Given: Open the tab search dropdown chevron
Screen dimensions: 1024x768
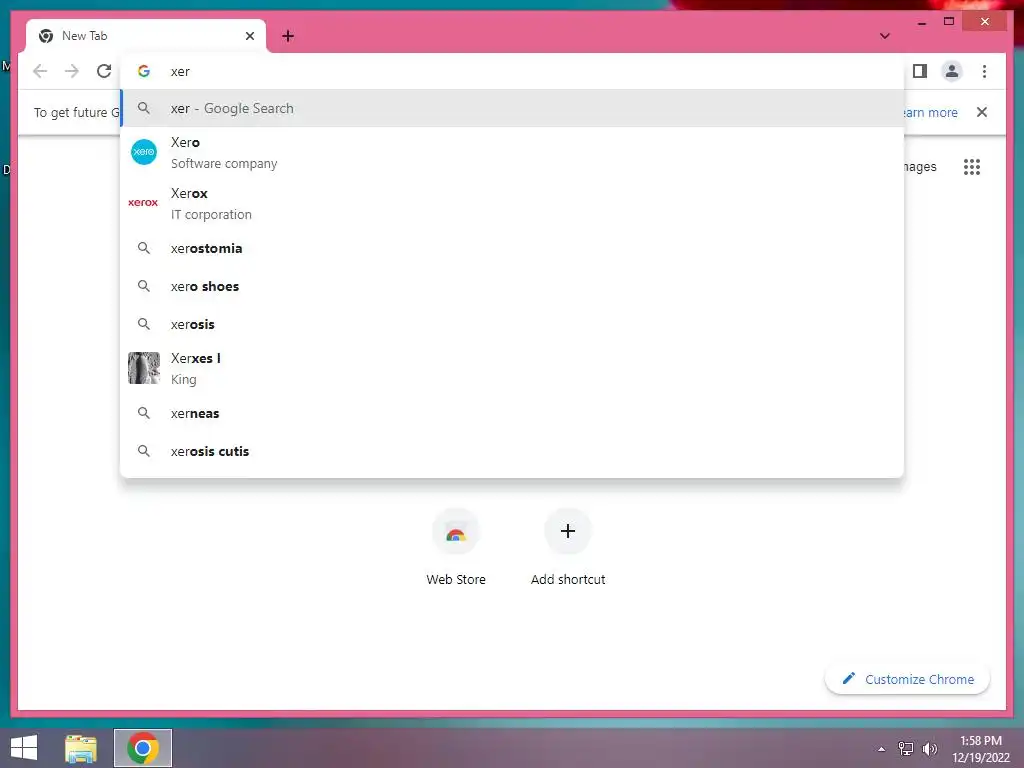Looking at the screenshot, I should tap(885, 36).
